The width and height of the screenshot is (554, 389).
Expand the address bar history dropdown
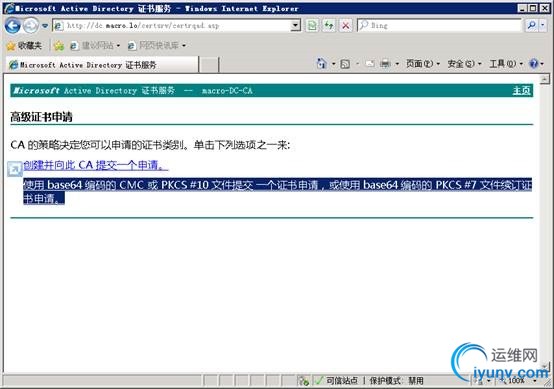(x=296, y=25)
